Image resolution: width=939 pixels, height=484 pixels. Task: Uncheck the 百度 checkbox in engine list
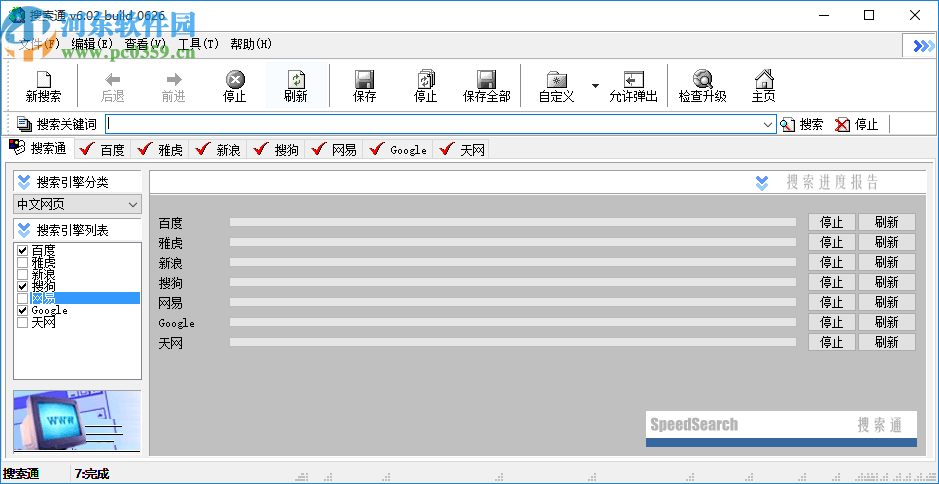pos(22,251)
